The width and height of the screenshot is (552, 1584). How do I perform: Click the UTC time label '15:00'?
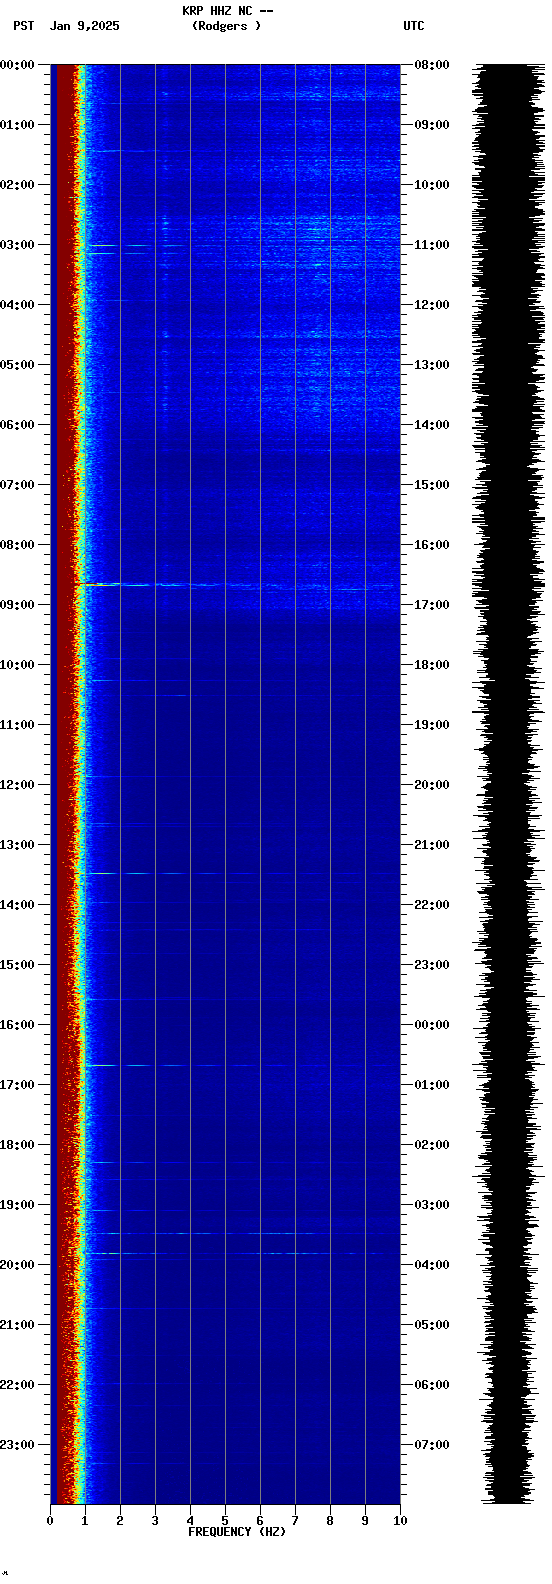coord(432,485)
